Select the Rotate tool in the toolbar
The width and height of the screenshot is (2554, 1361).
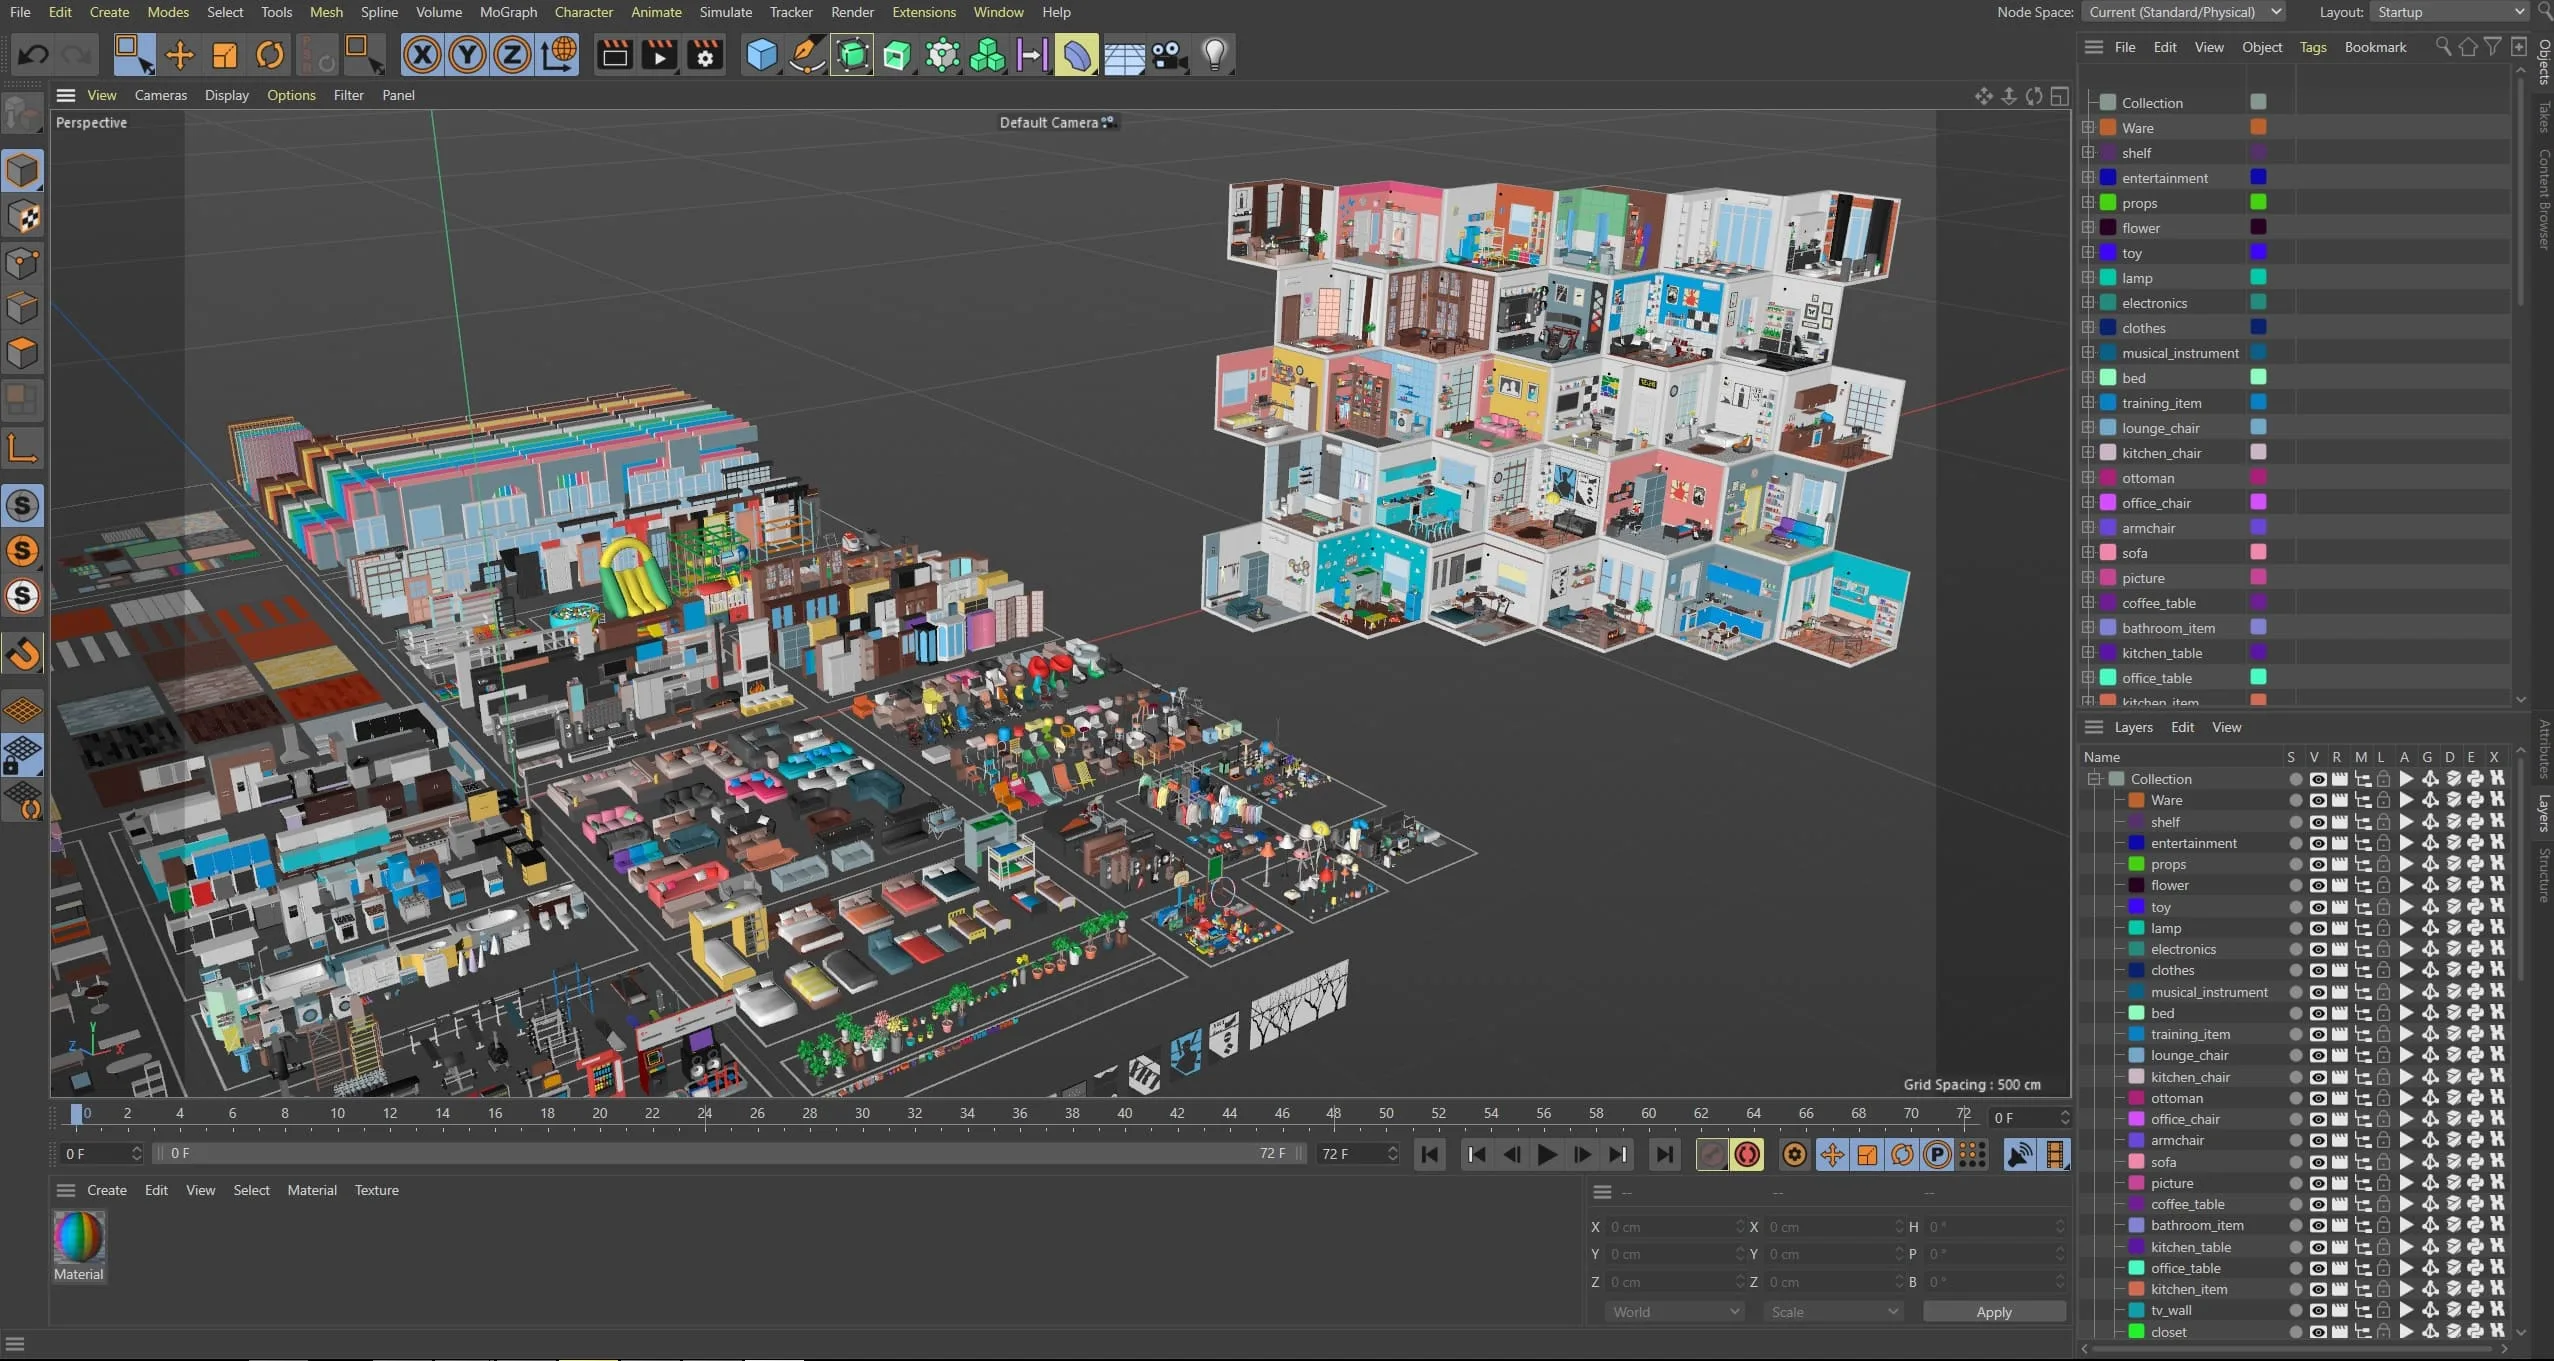[270, 55]
